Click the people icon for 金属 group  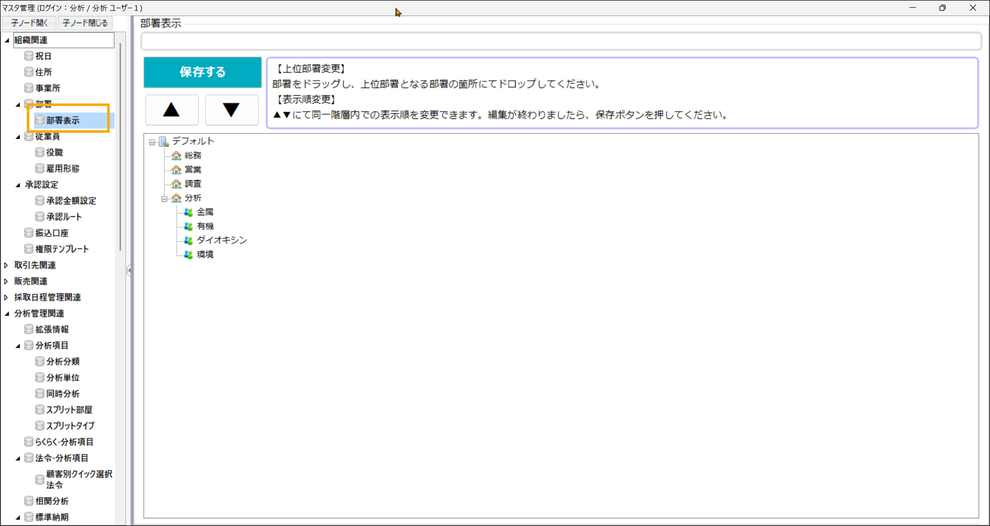[x=188, y=212]
